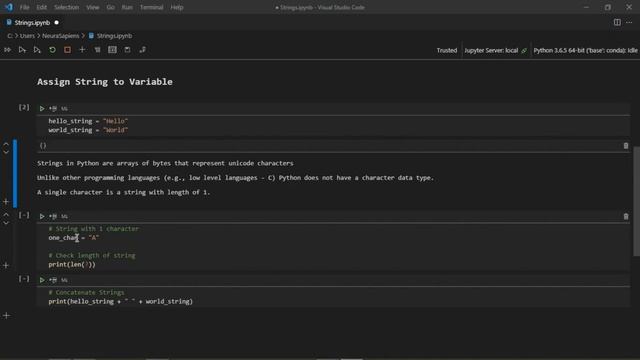The width and height of the screenshot is (640, 360).
Task: Click the '# Check length of string' comment
Action: point(92,256)
